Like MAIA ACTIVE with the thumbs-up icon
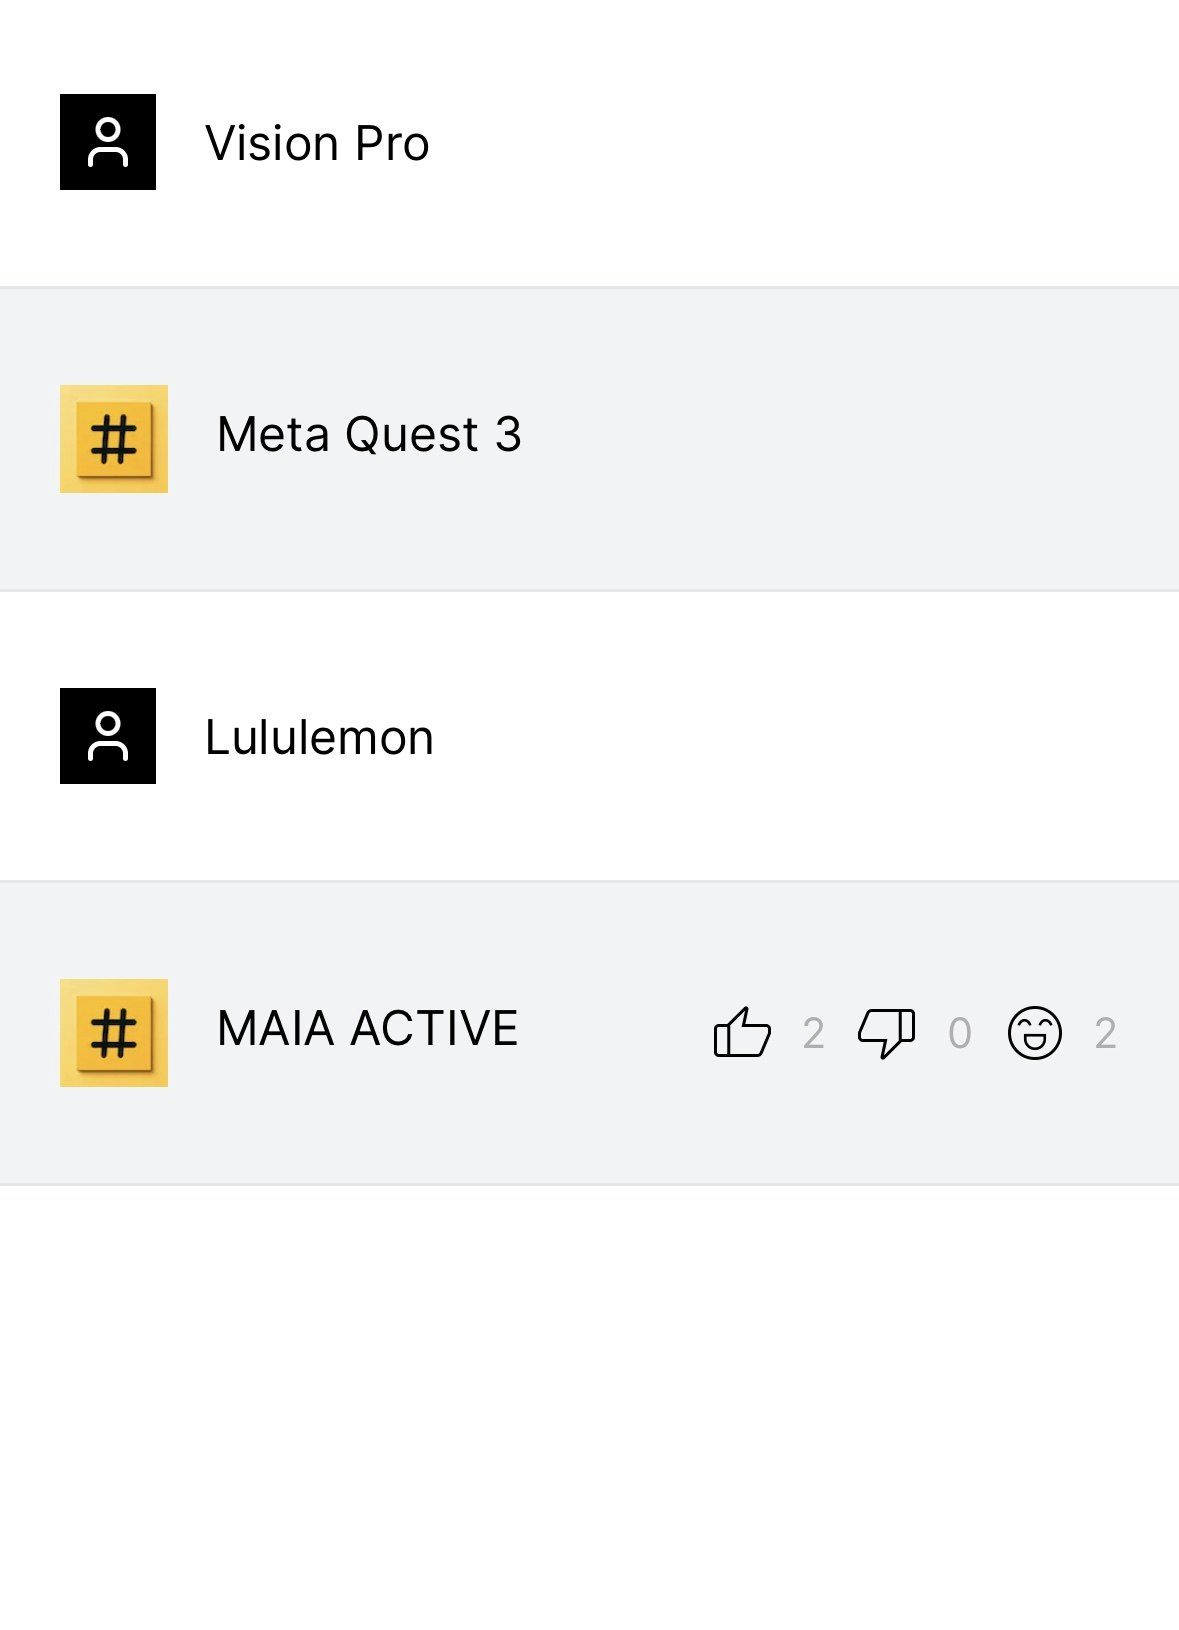Image resolution: width=1179 pixels, height=1630 pixels. (x=742, y=1032)
